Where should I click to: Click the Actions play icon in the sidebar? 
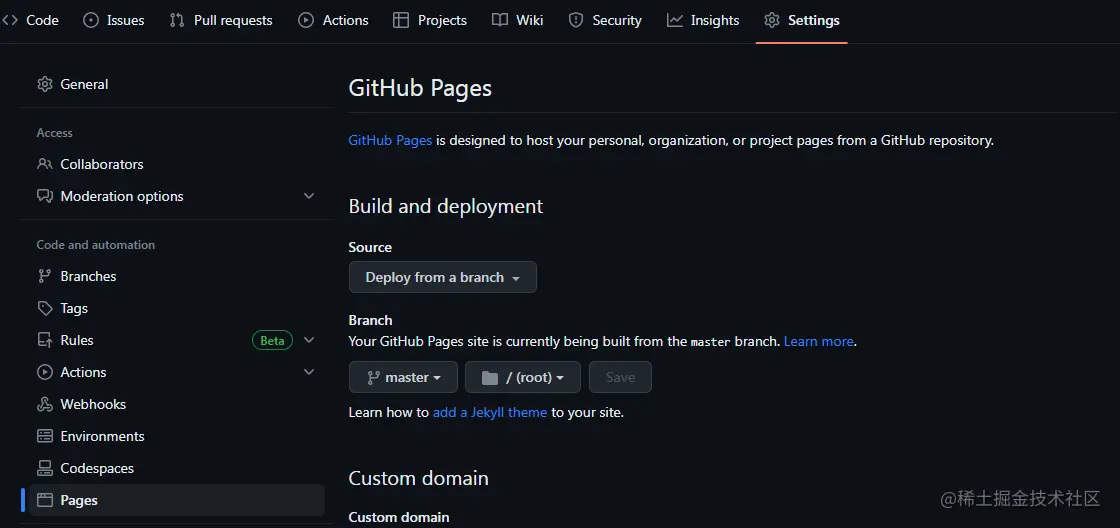pos(45,372)
